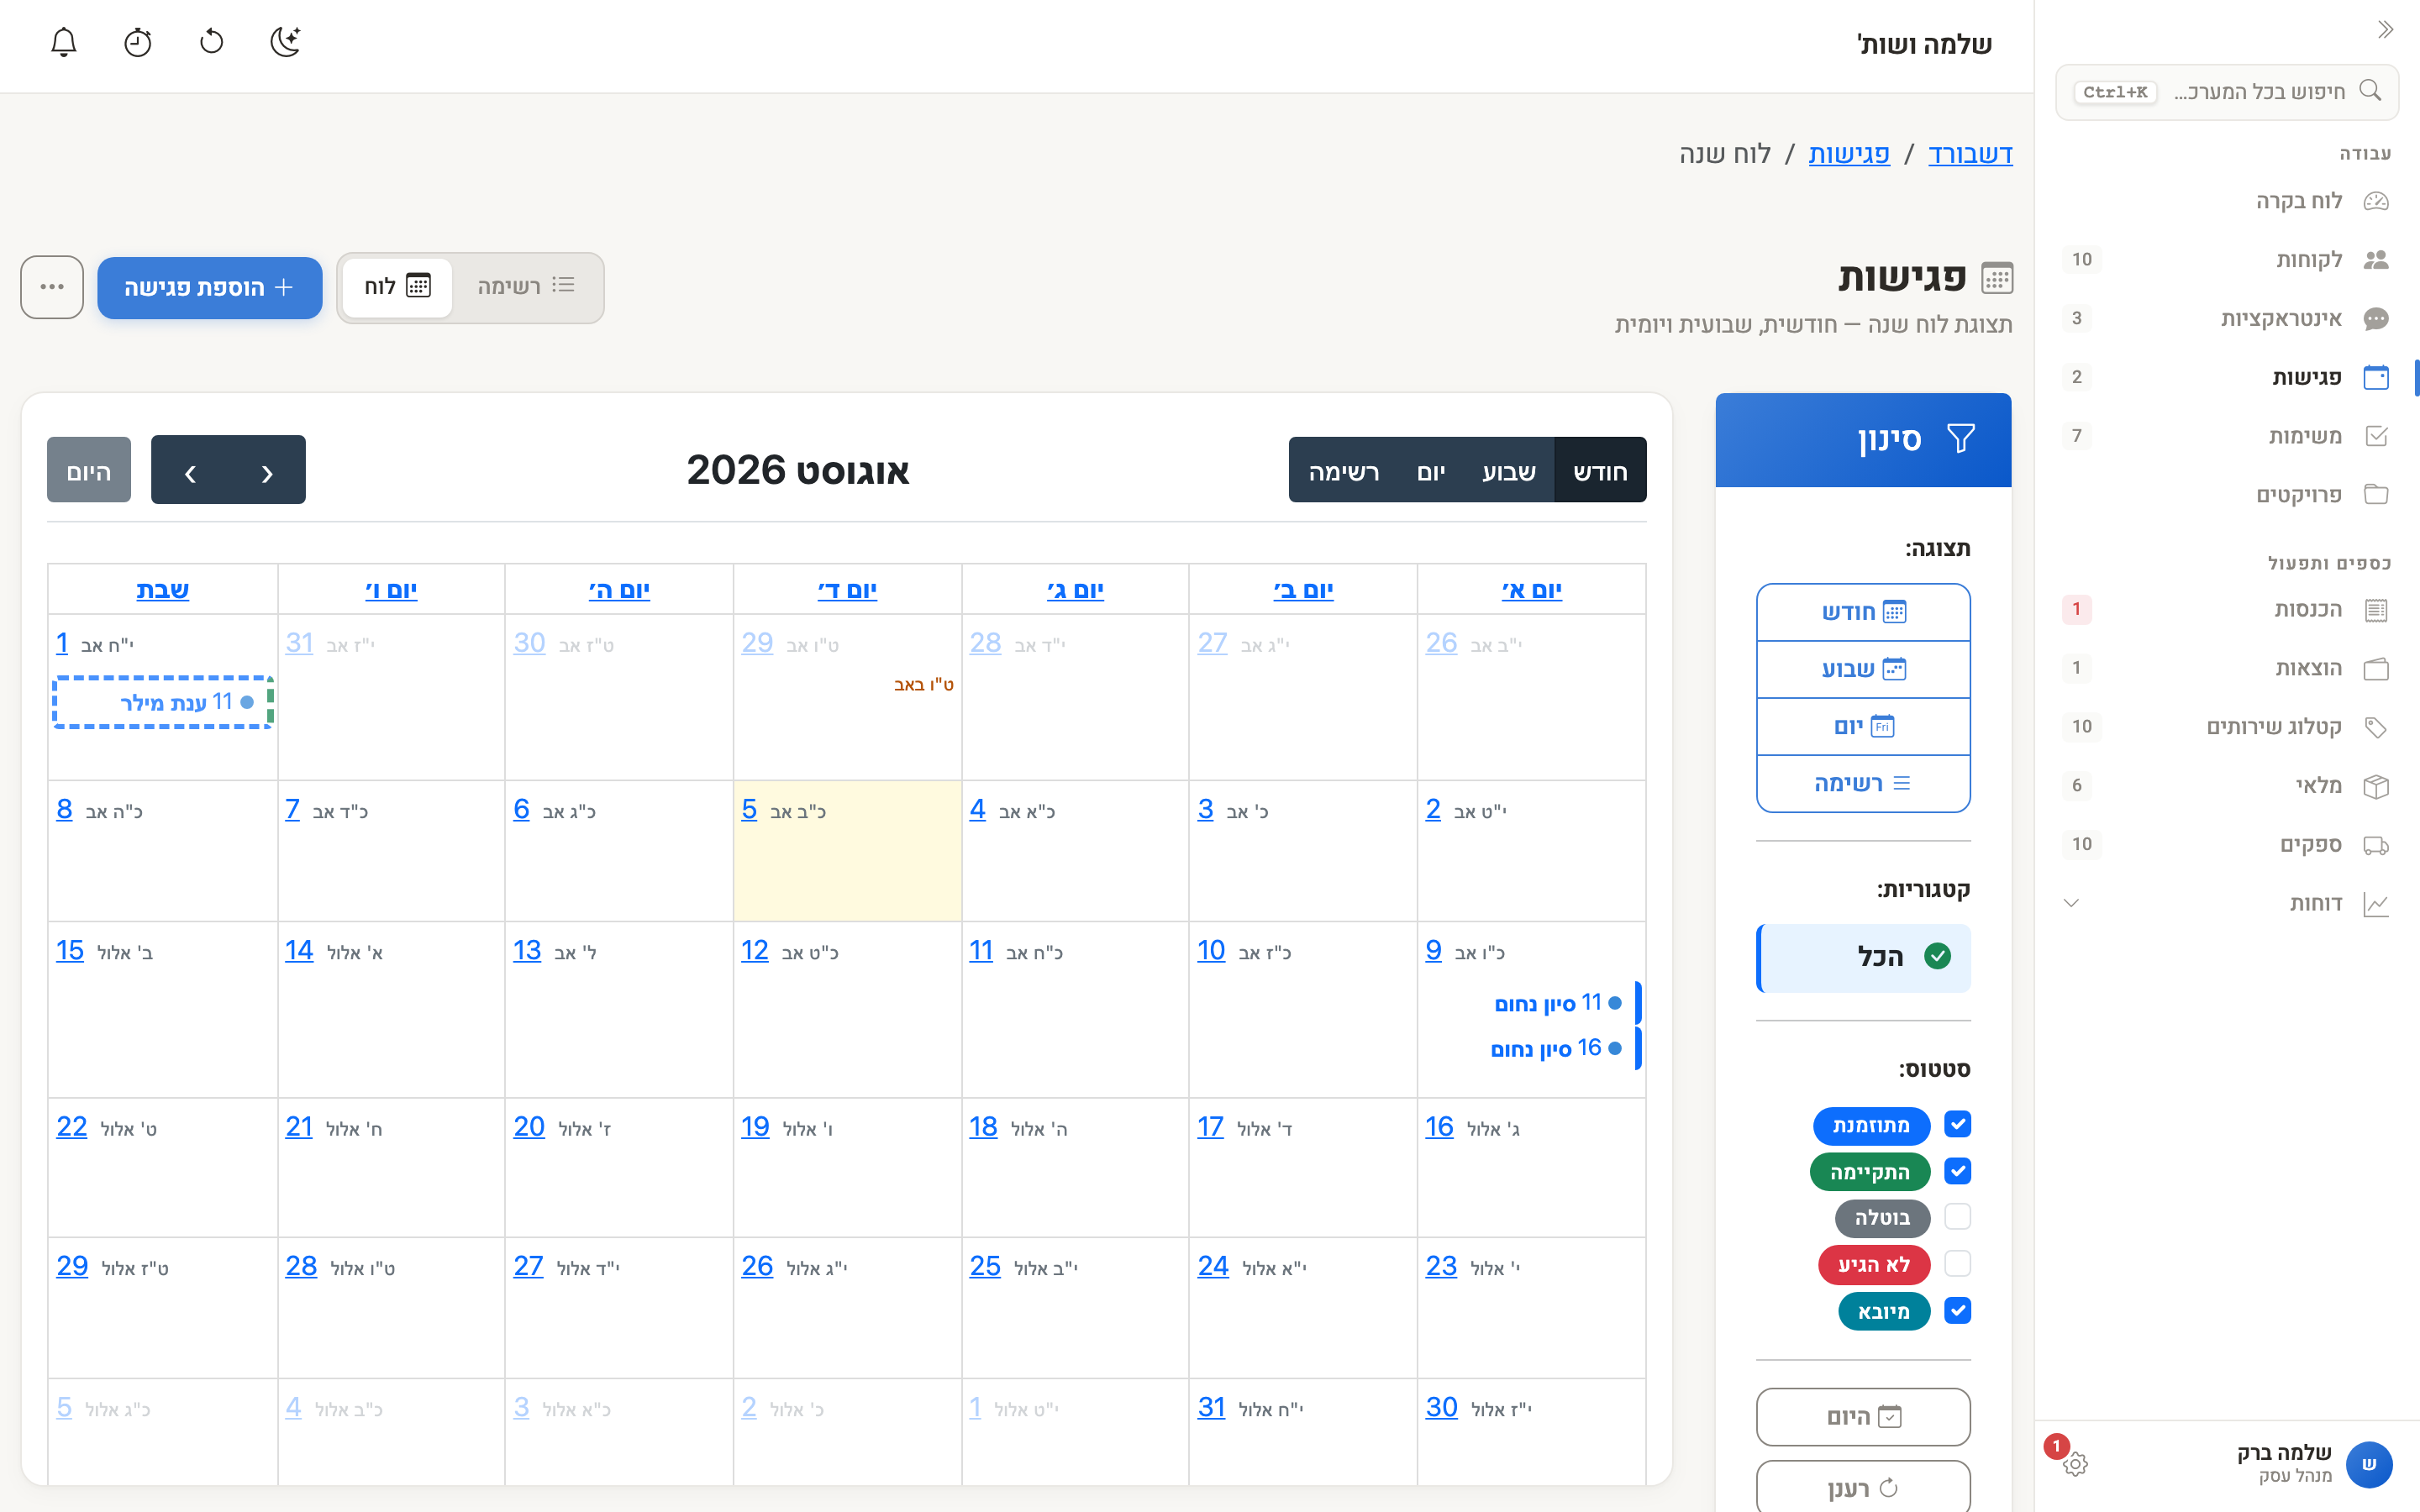Open the three-dots more options menu
This screenshot has height=1512, width=2420.
point(52,287)
